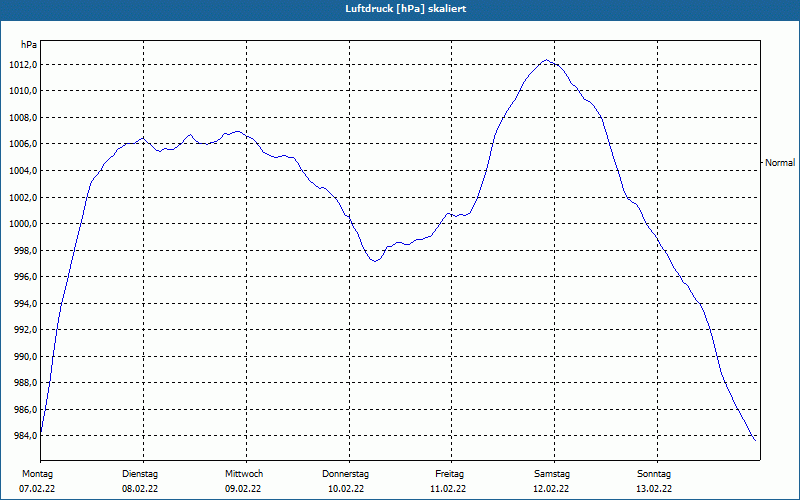Click the 13.02.22 date label
Screen dimensions: 800x500
654,489
